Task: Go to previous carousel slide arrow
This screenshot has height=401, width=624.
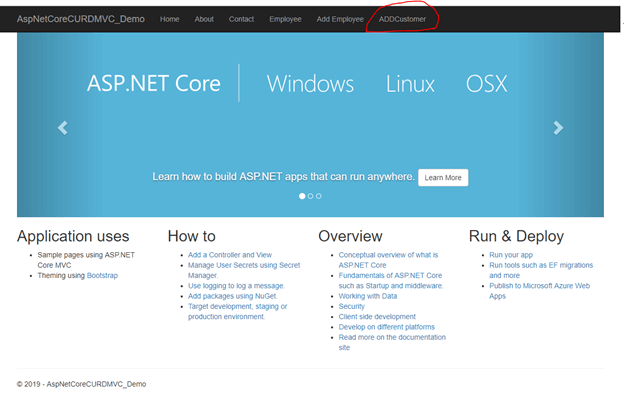Action: pos(62,128)
